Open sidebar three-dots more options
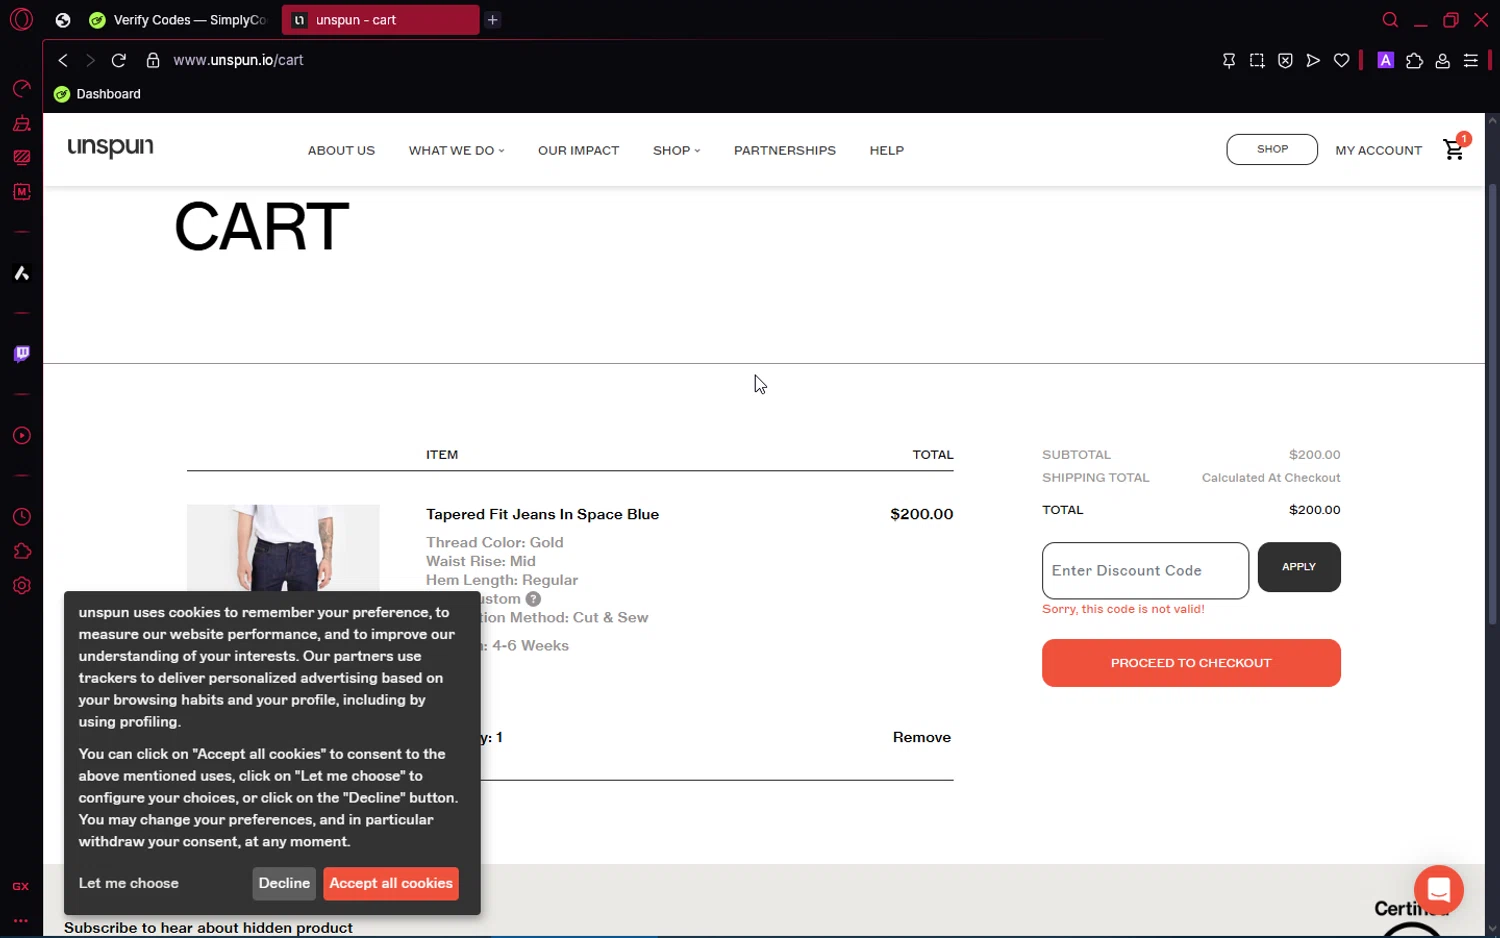1500x938 pixels. 21,920
